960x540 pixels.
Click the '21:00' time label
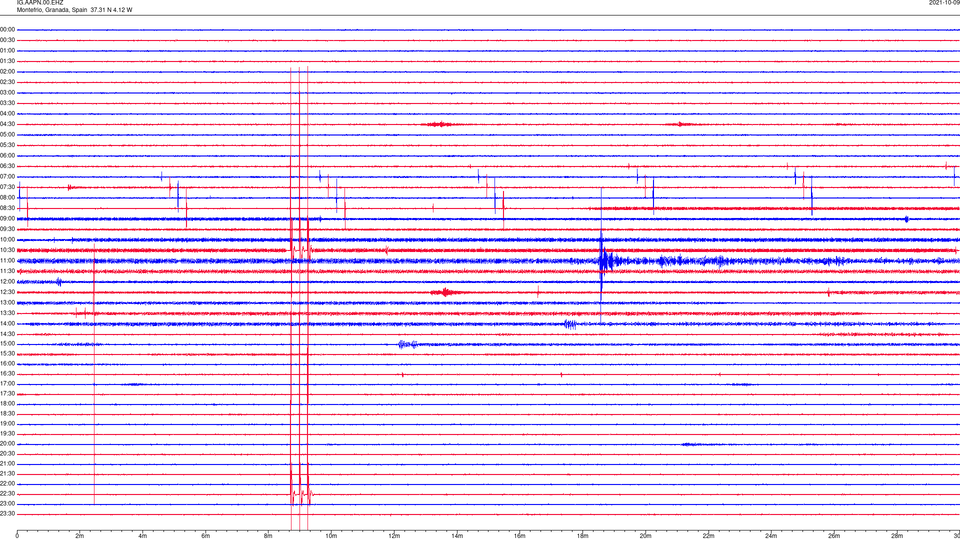(x=8, y=464)
